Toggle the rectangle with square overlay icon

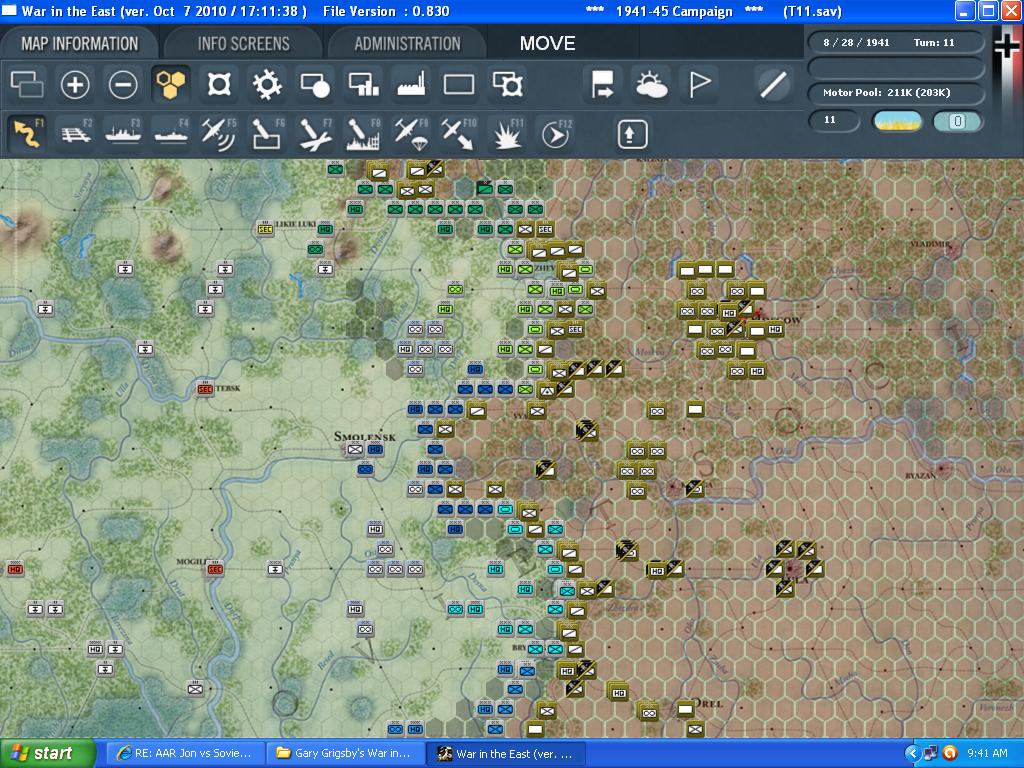[507, 85]
